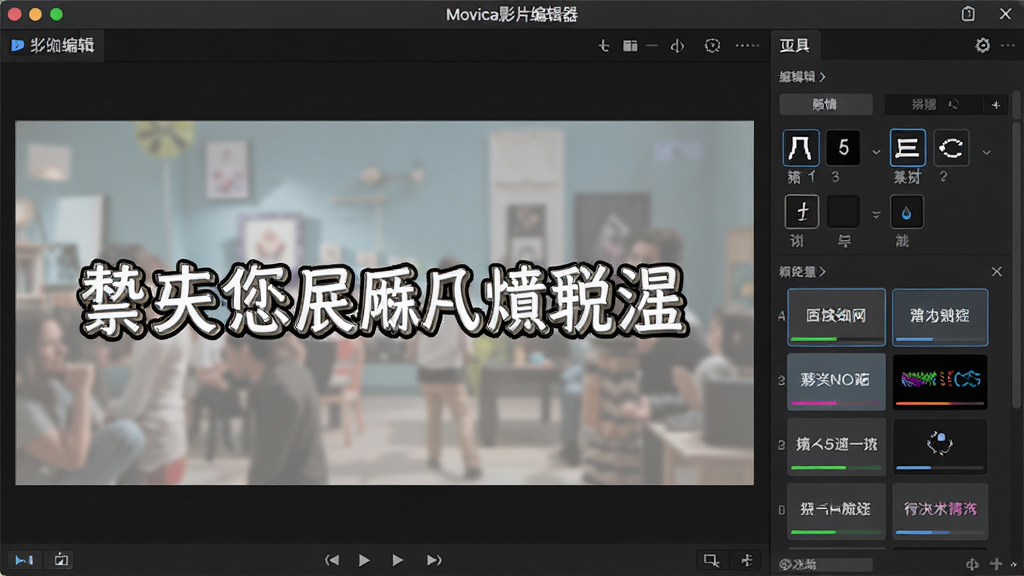The width and height of the screenshot is (1024, 576).
Task: Toggle the split icon in the panel footer
Action: (972, 564)
